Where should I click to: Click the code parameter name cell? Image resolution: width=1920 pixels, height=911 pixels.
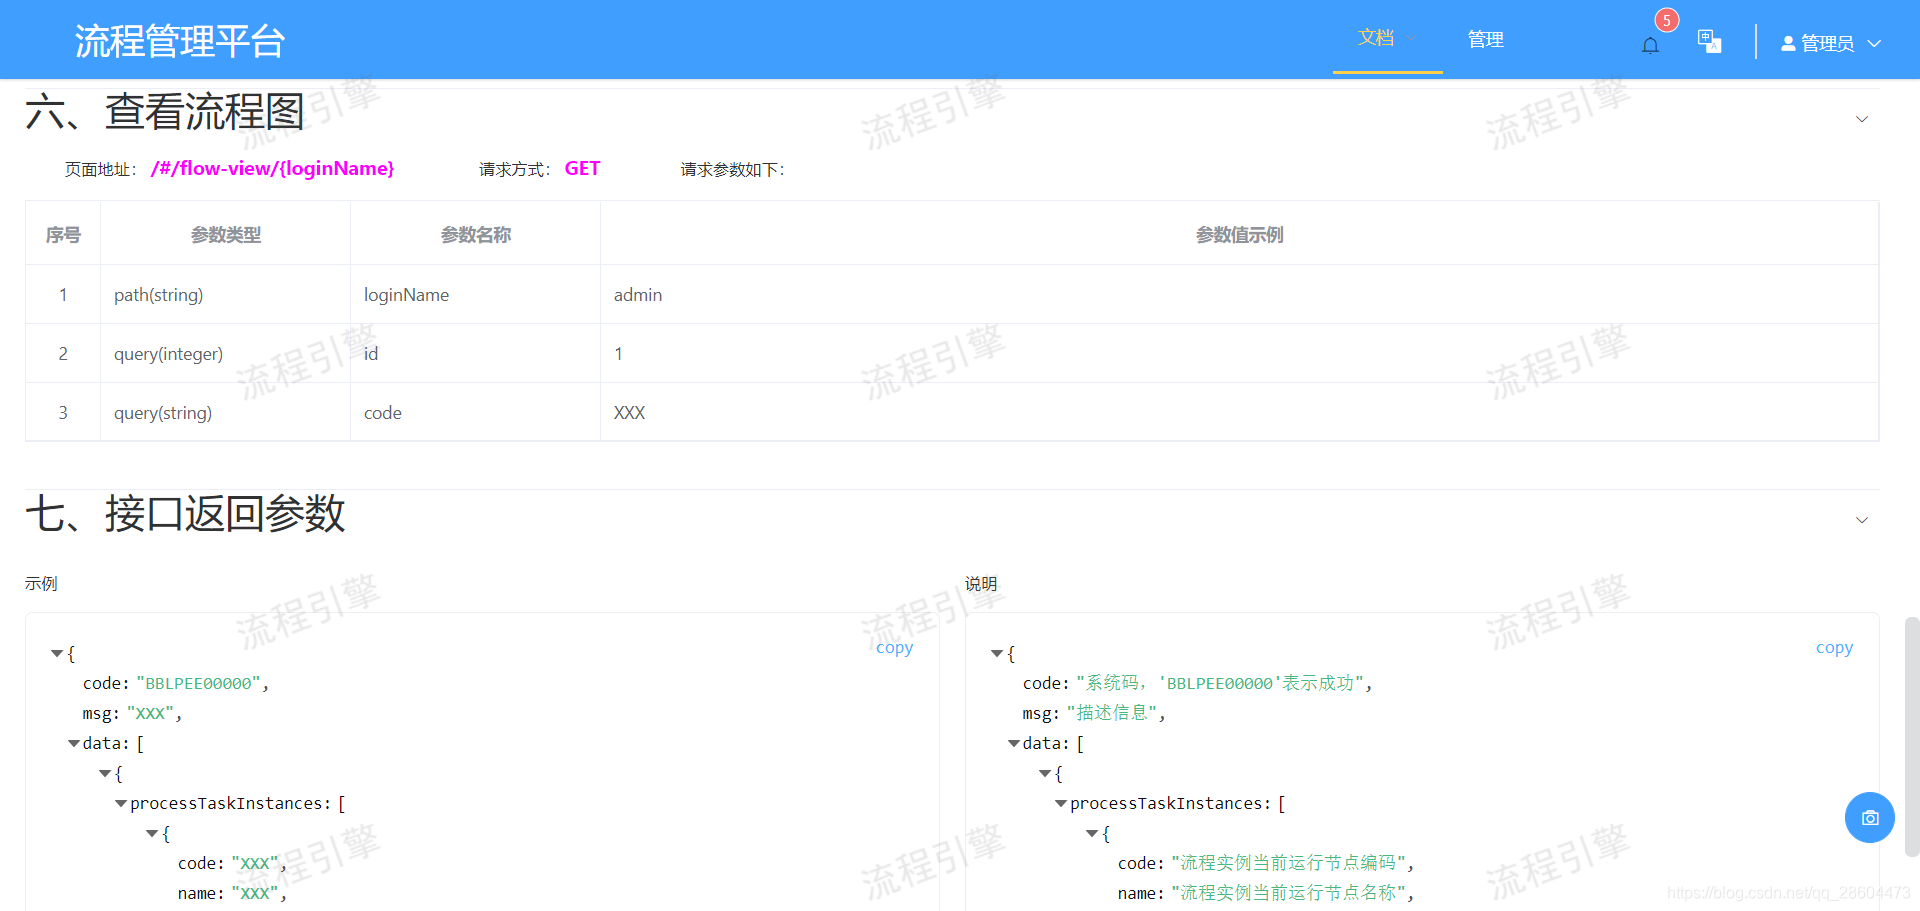pos(475,413)
